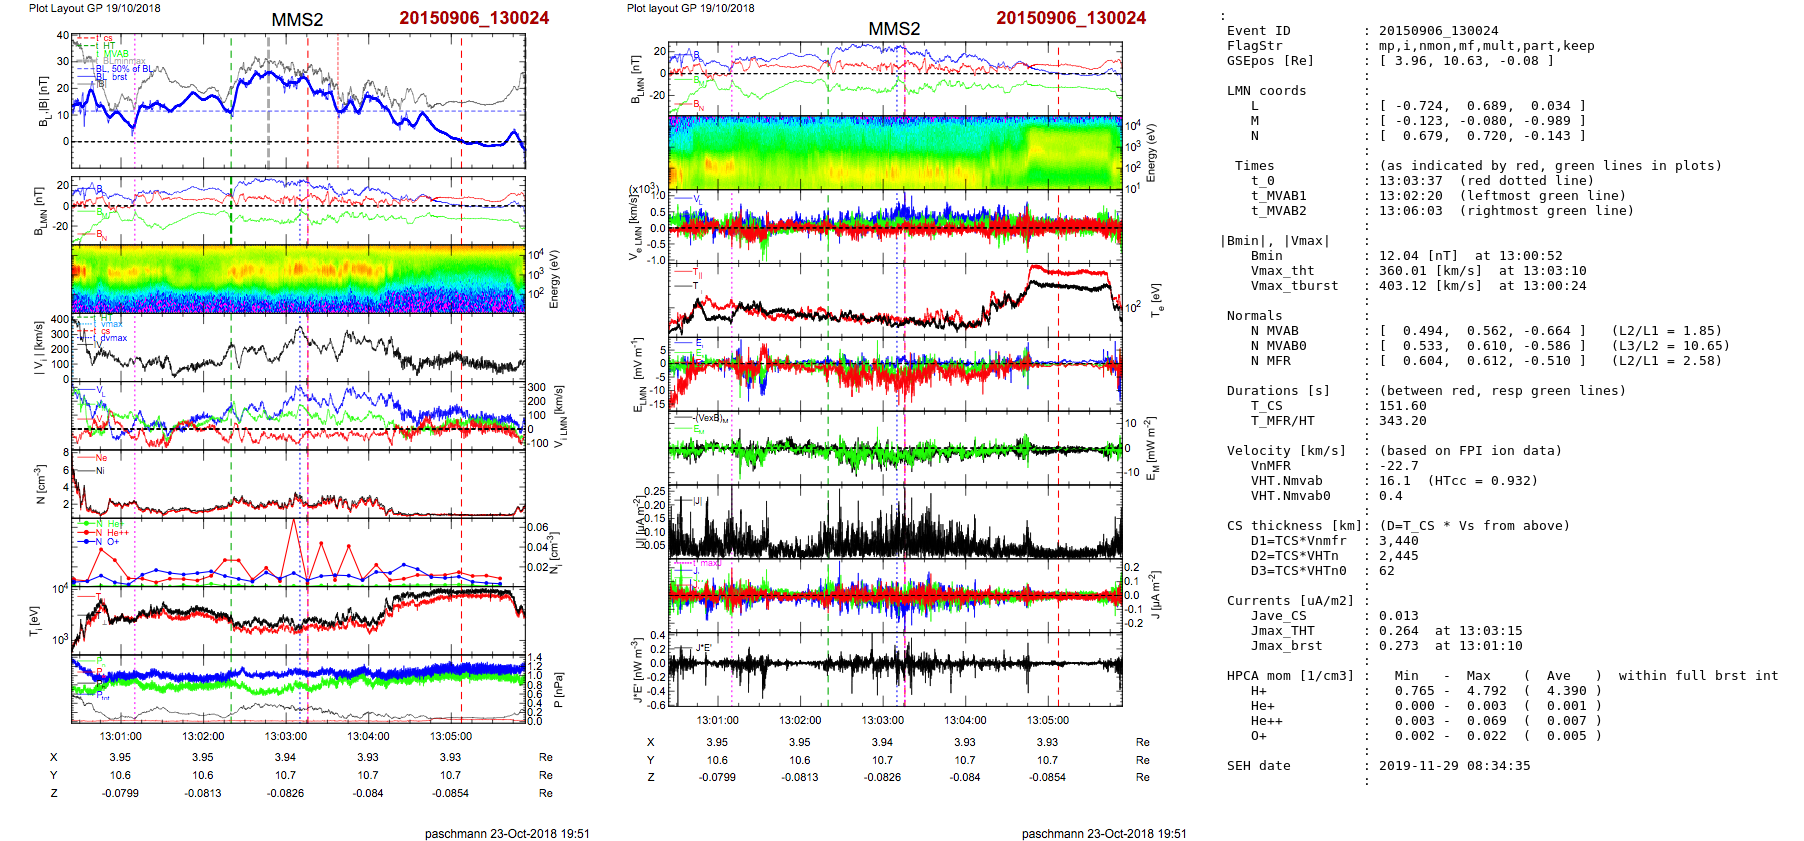Select the L vector '[ -0.724, 0.689, 0.034 ]'
Image resolution: width=1804 pixels, height=841 pixels.
1482,106
